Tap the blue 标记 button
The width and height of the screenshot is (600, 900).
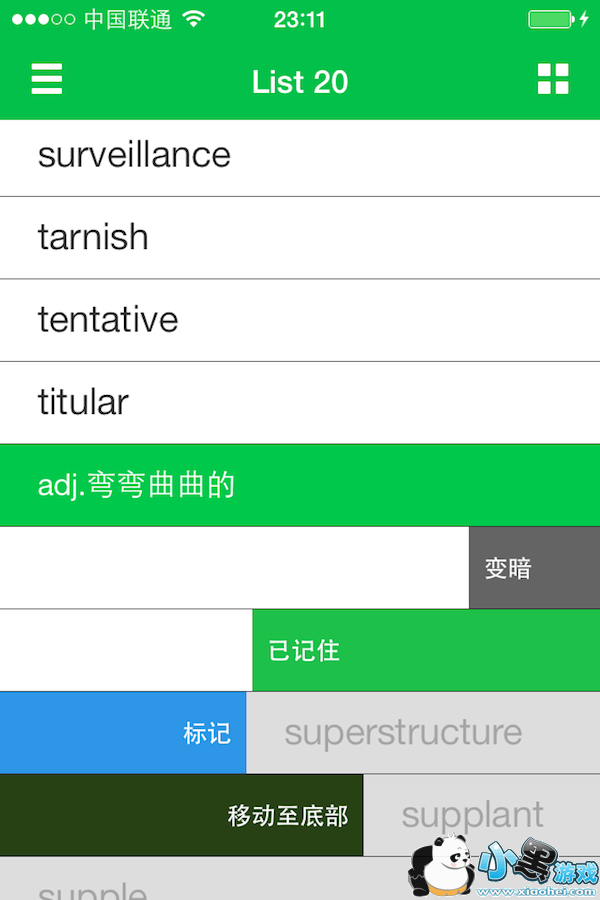coord(122,732)
